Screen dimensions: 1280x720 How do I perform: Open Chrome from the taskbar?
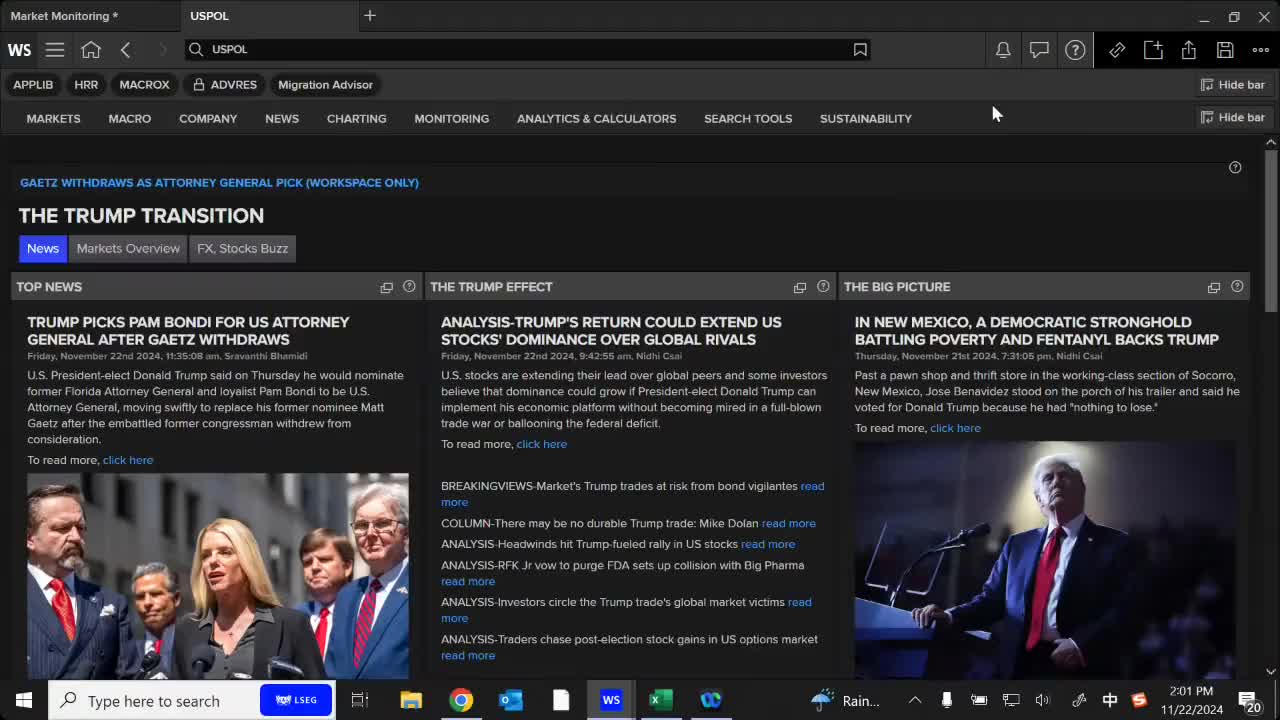point(461,700)
